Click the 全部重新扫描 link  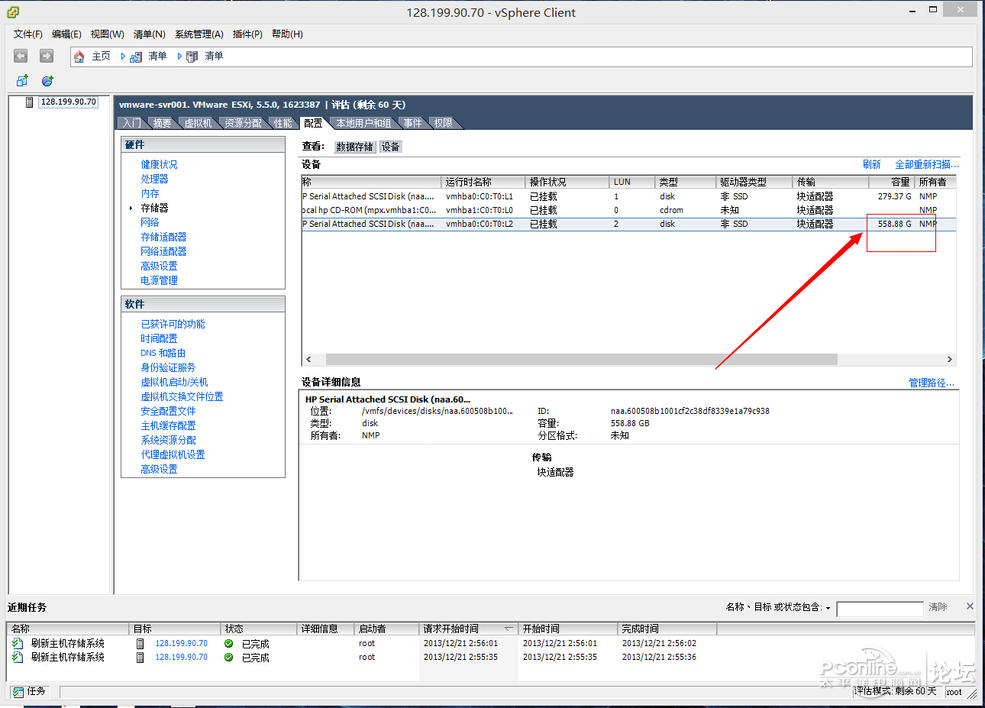[x=927, y=165]
